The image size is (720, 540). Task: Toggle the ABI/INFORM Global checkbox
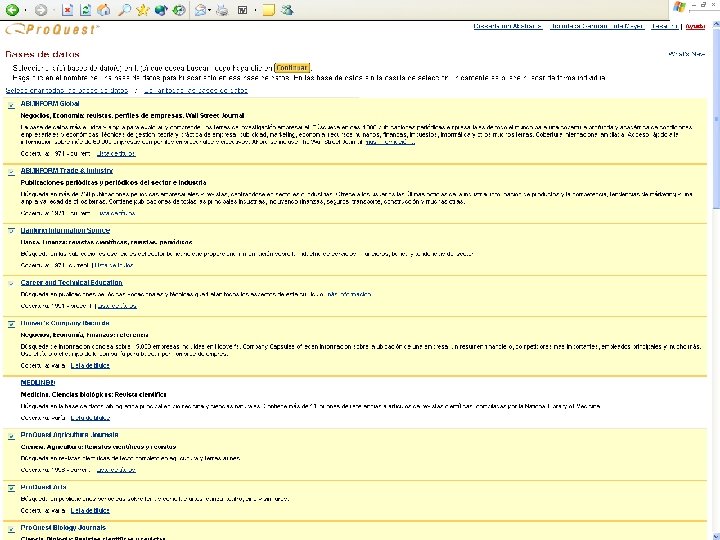coord(11,105)
